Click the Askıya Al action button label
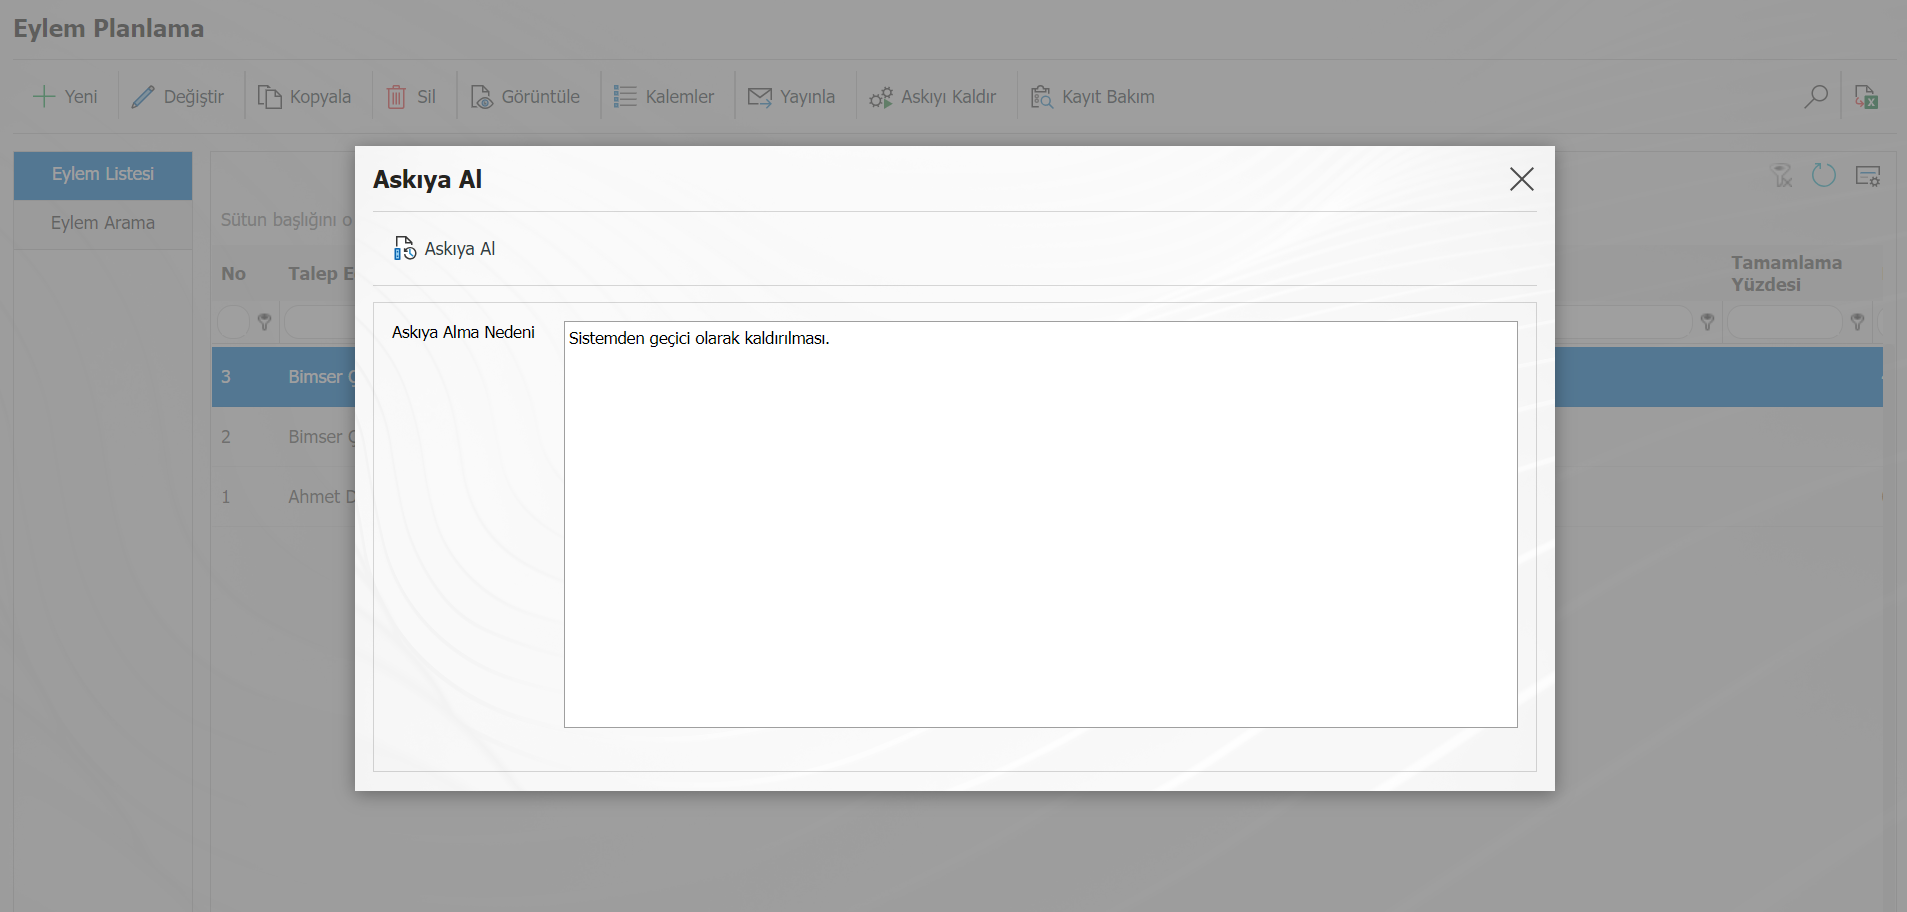The width and height of the screenshot is (1907, 912). coord(460,249)
